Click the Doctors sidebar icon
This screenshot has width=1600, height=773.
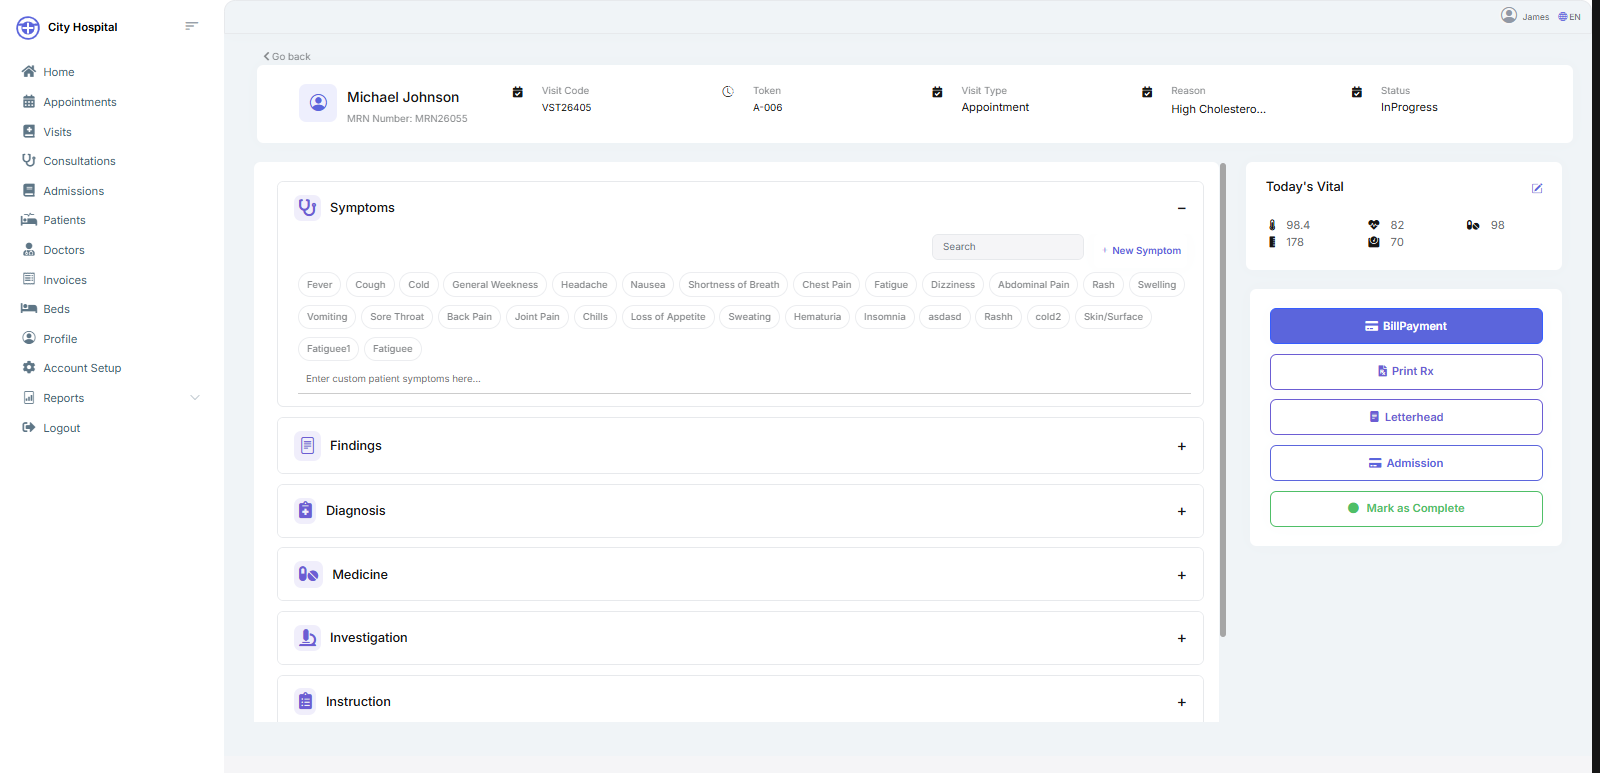click(x=29, y=250)
